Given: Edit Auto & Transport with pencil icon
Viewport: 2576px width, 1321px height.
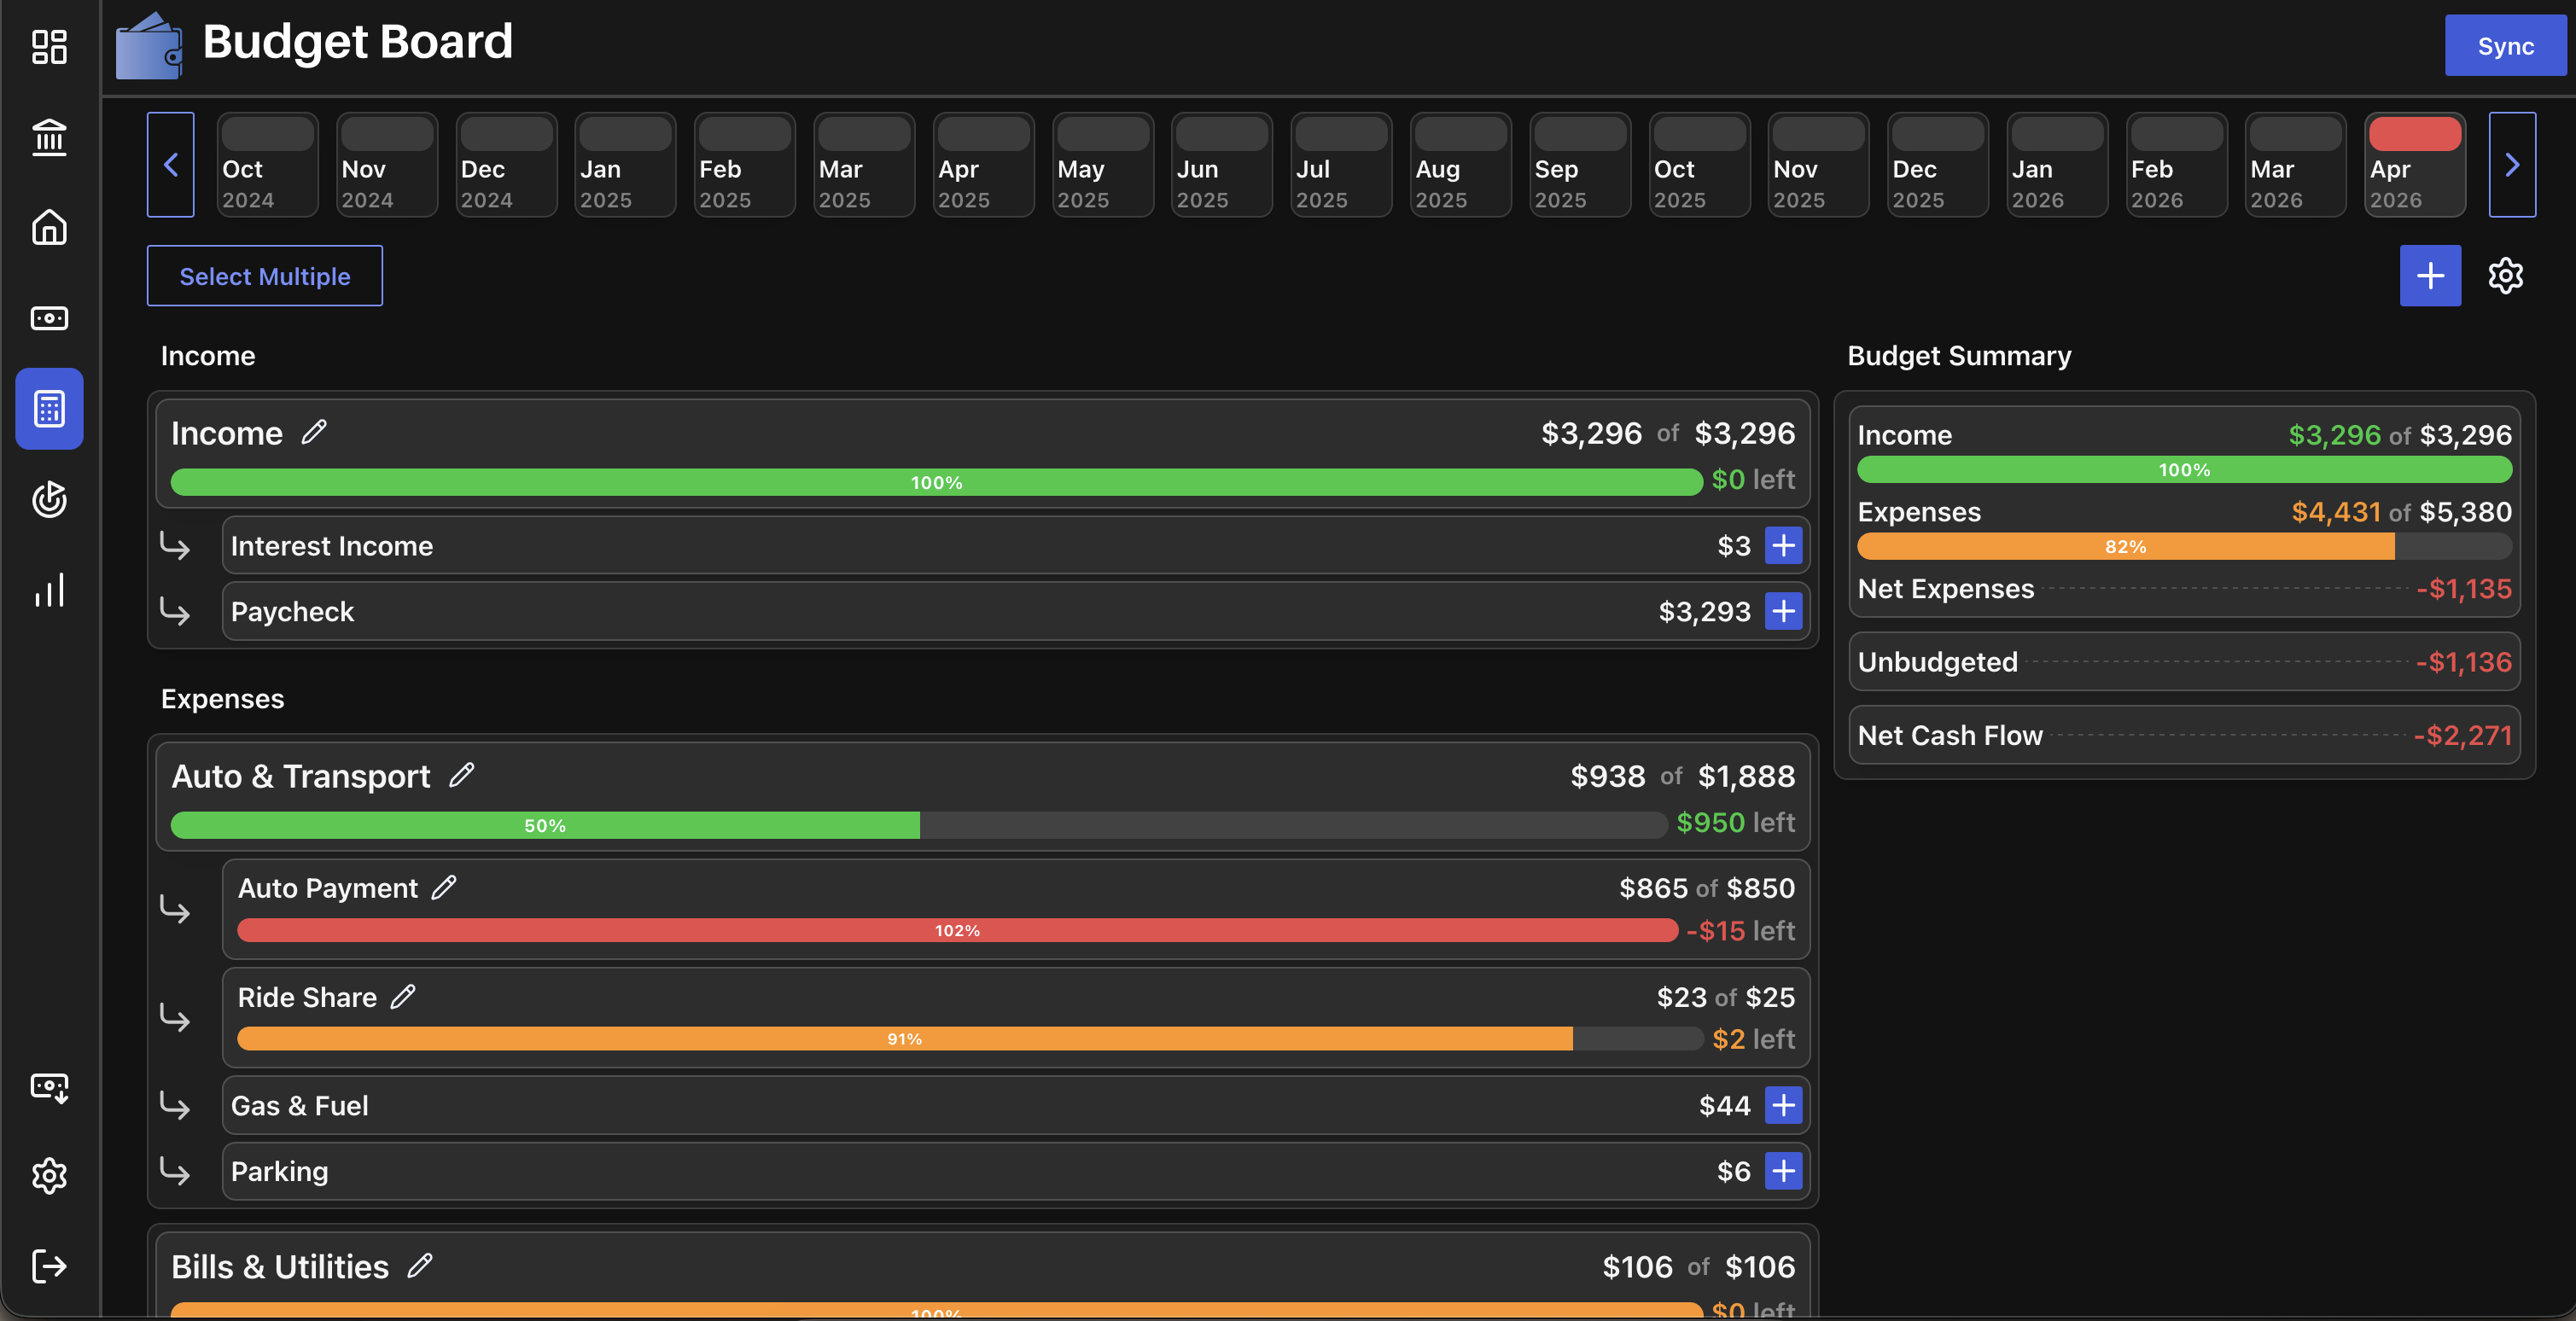Looking at the screenshot, I should [461, 775].
